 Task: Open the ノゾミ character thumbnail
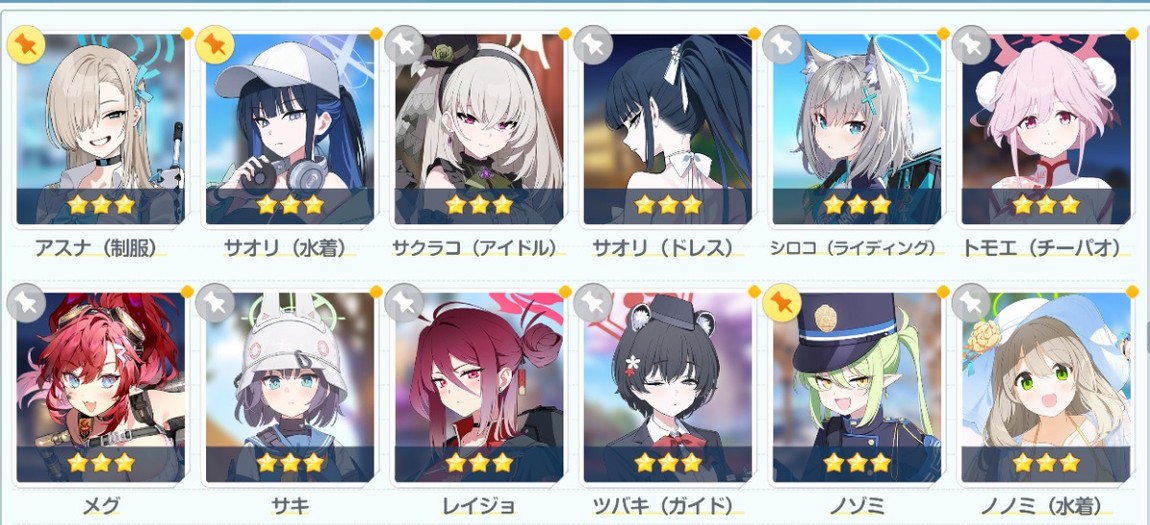click(857, 387)
